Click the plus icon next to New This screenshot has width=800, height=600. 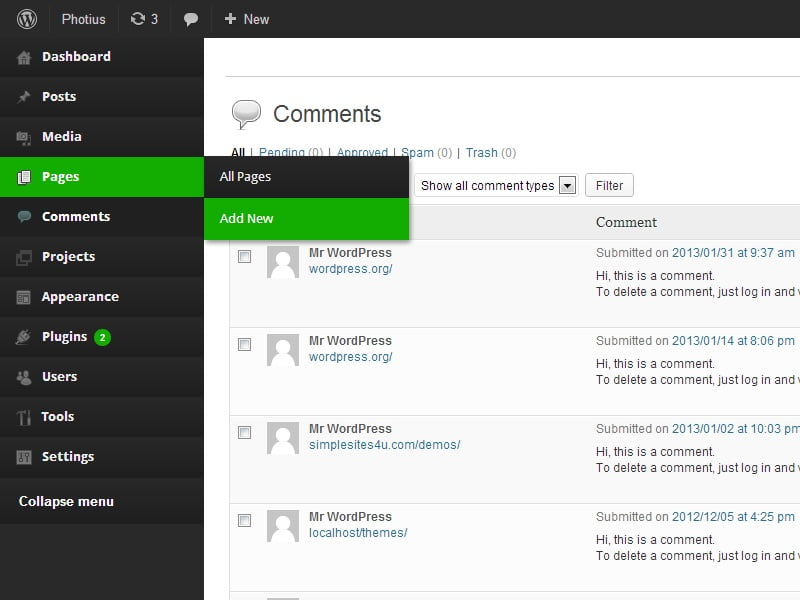pyautogui.click(x=230, y=19)
